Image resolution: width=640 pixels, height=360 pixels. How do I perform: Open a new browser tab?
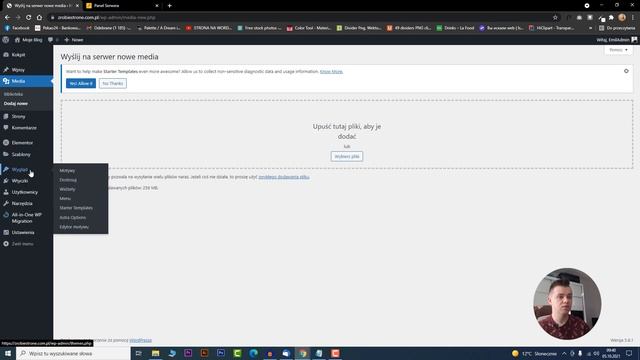[x=169, y=6]
